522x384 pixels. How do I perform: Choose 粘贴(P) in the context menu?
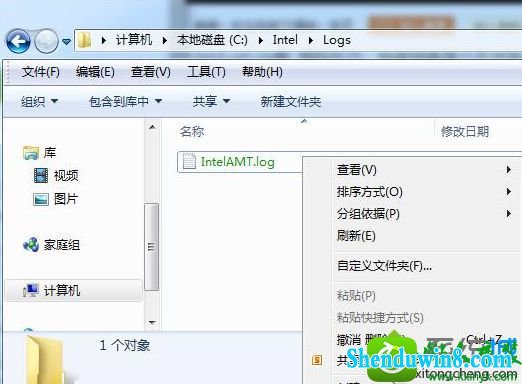coord(356,296)
